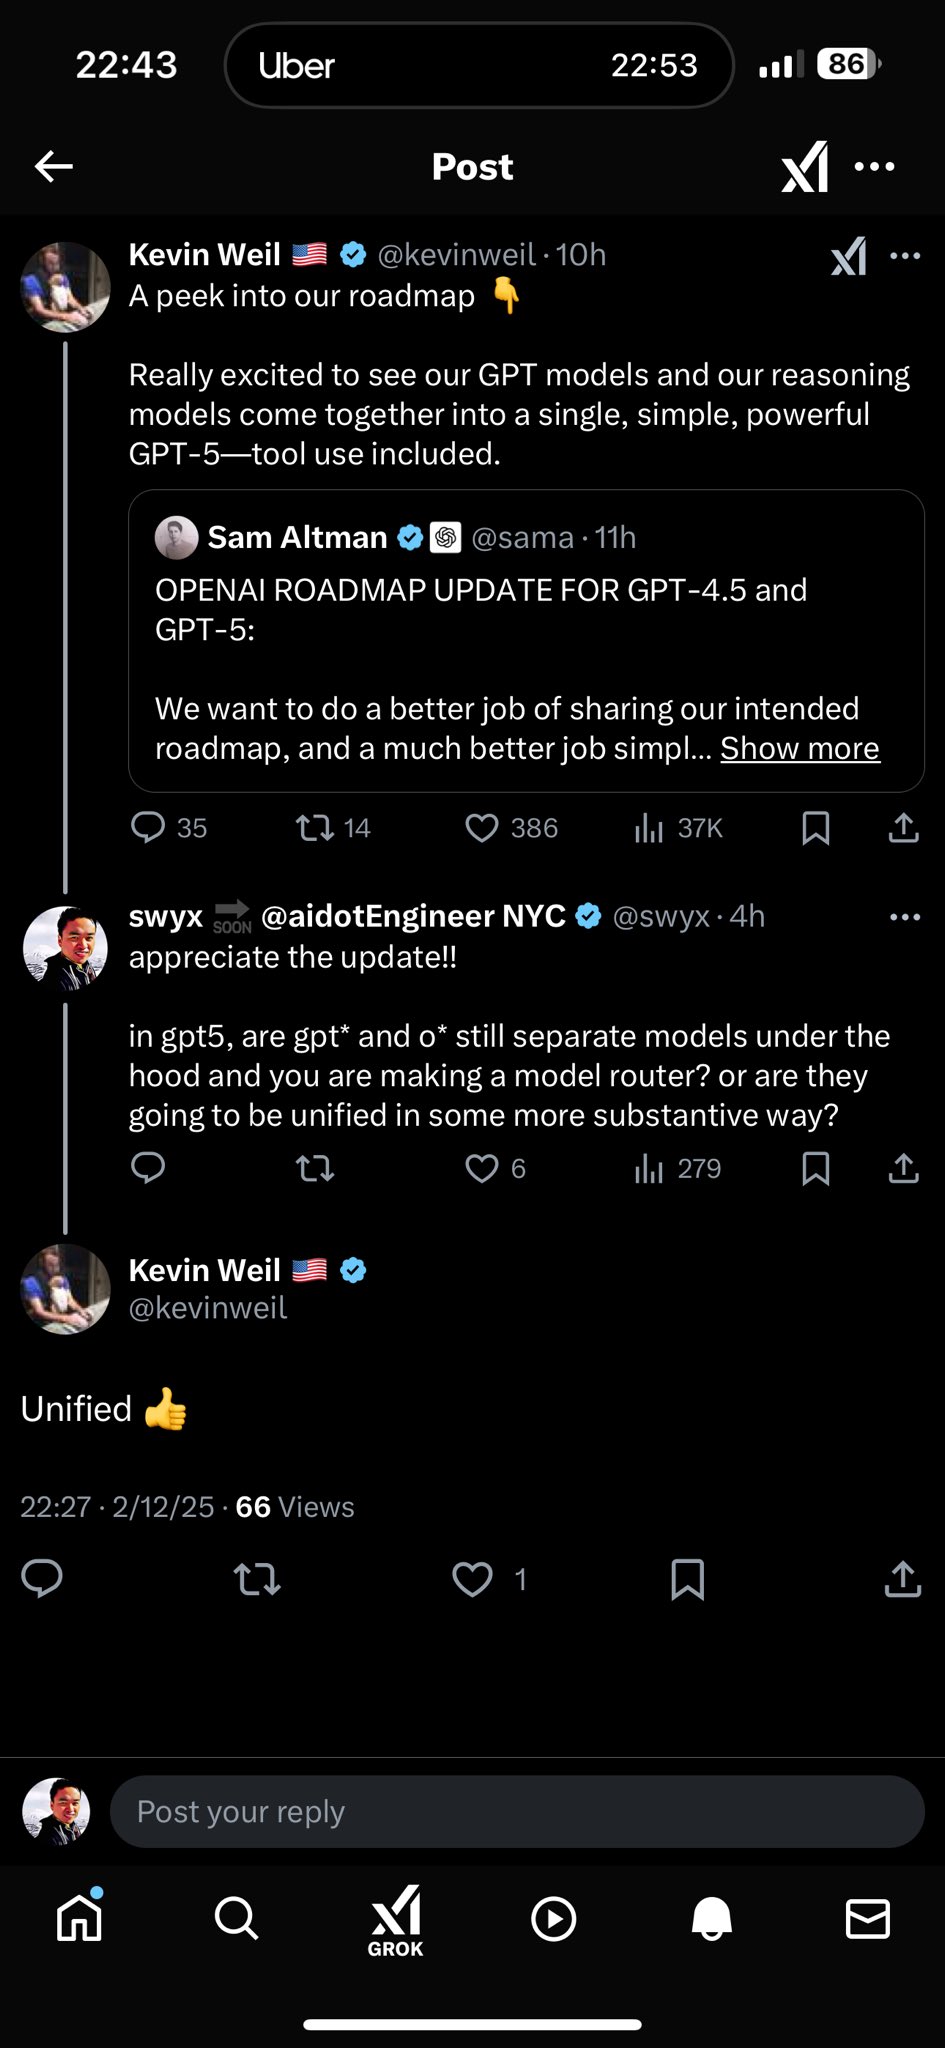Open Grok icon in the top header
Image resolution: width=945 pixels, height=2048 pixels.
[805, 166]
